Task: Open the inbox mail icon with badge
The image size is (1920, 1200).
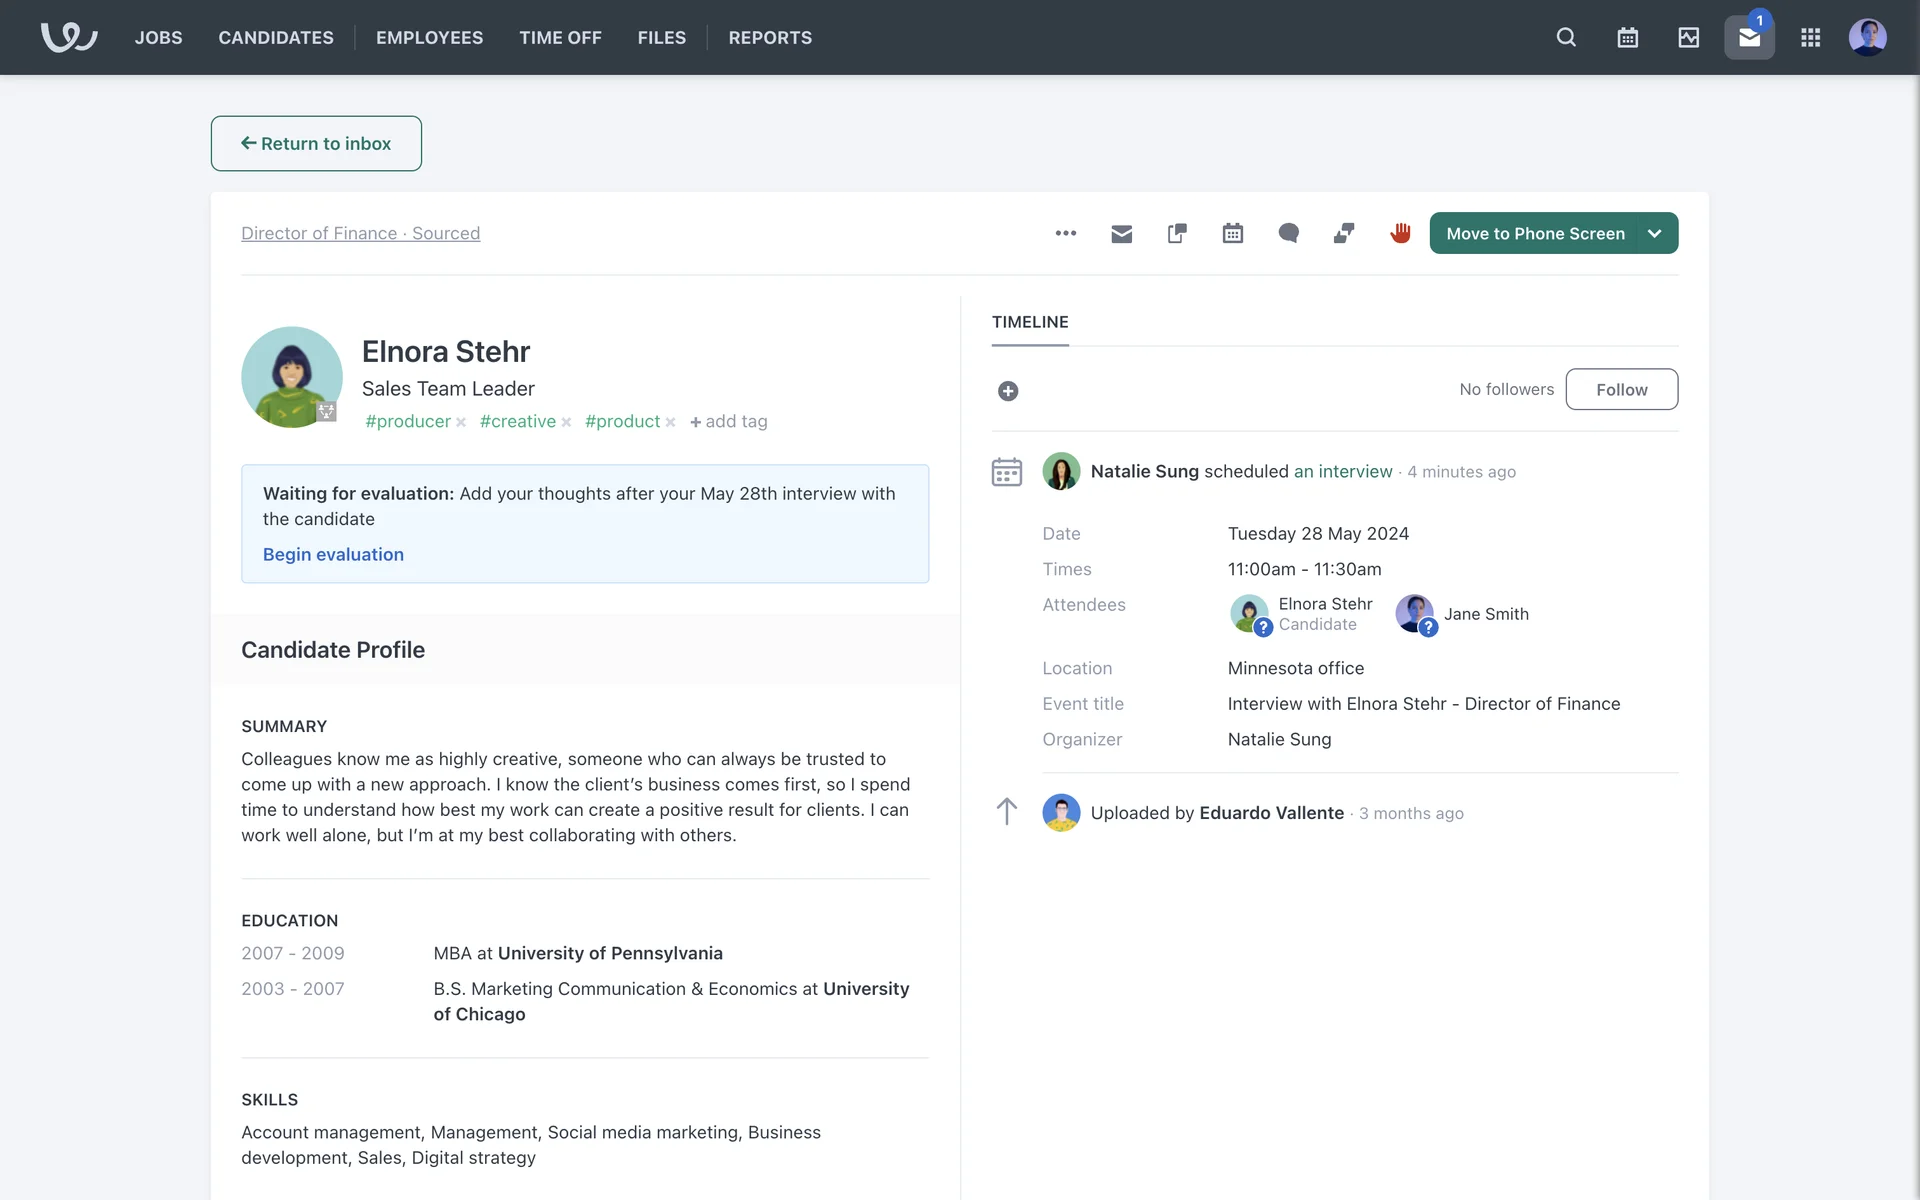Action: click(1748, 38)
